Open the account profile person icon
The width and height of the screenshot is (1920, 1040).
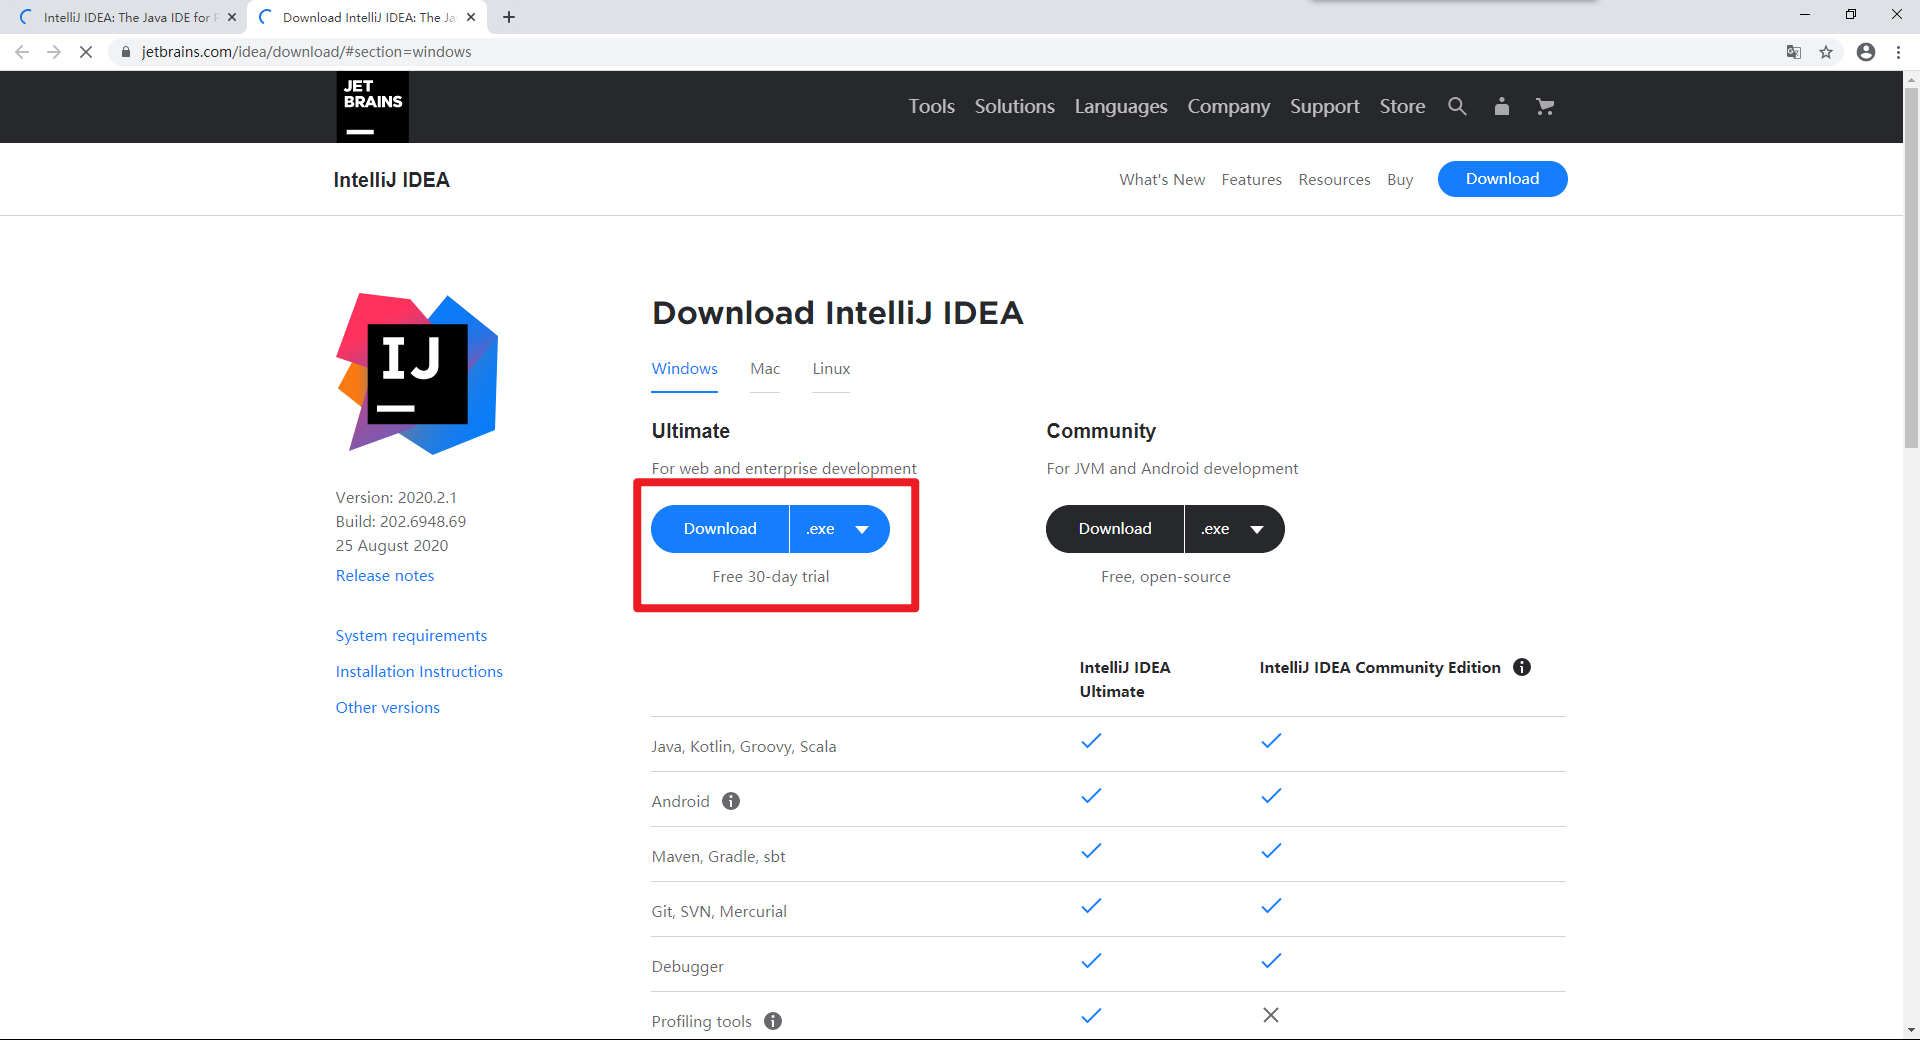point(1501,106)
